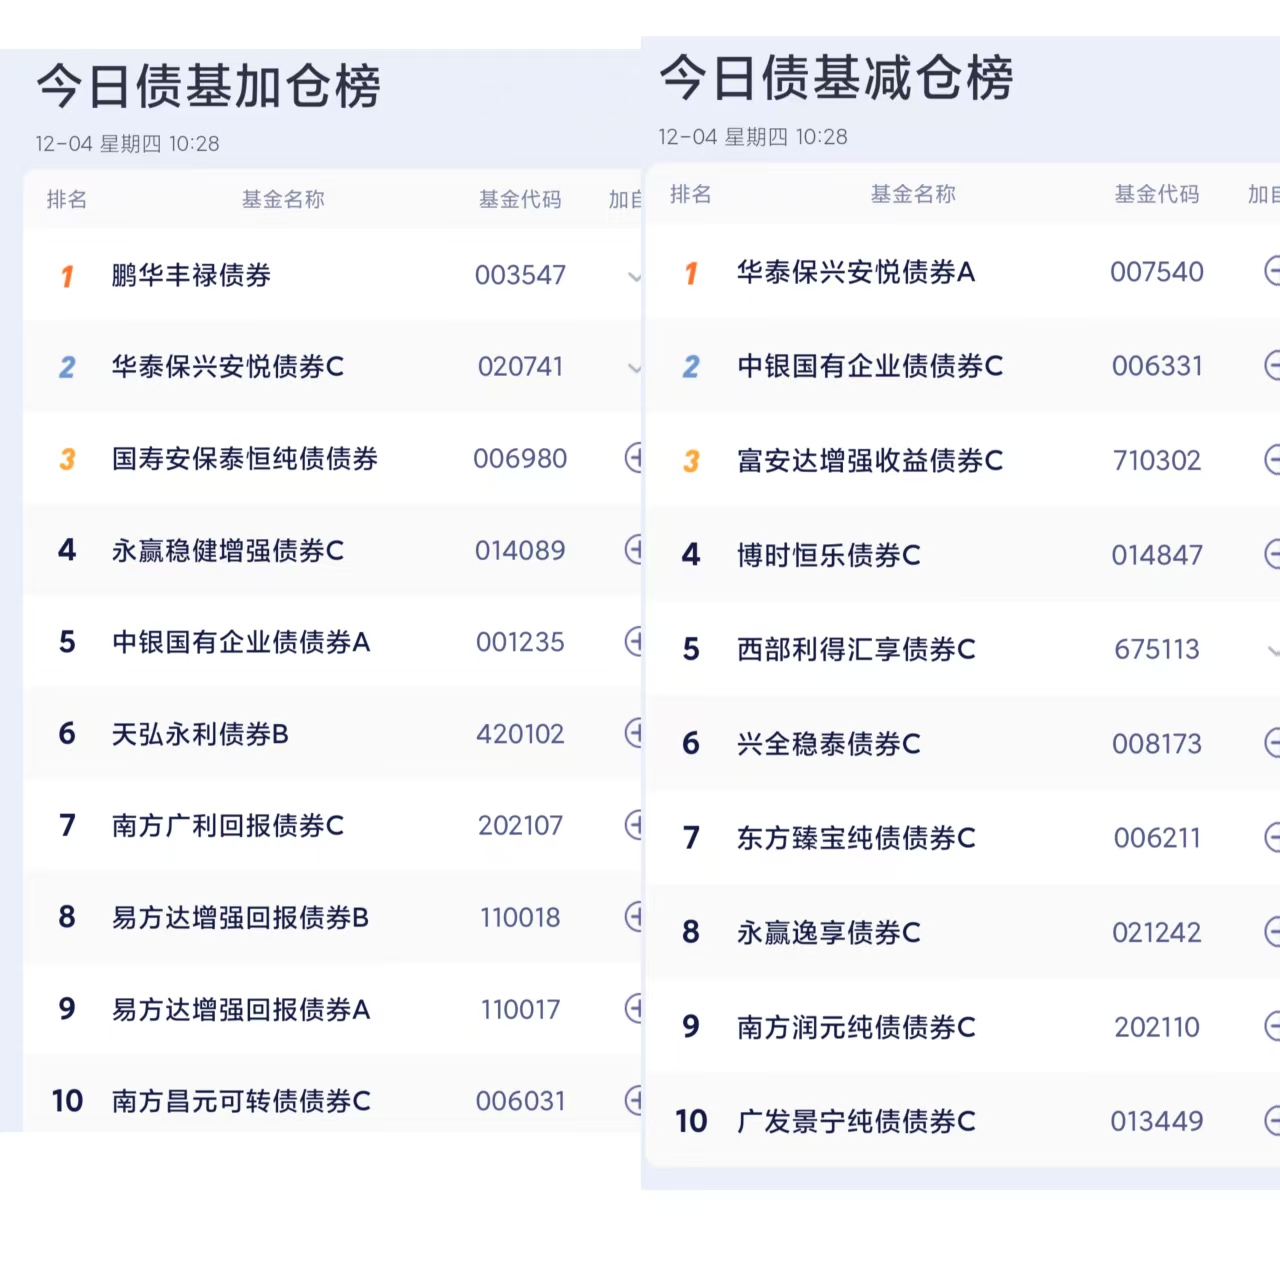The width and height of the screenshot is (1280, 1280).
Task: Tap the plus icon for 永赢稳健增强债券C
Action: [x=634, y=549]
